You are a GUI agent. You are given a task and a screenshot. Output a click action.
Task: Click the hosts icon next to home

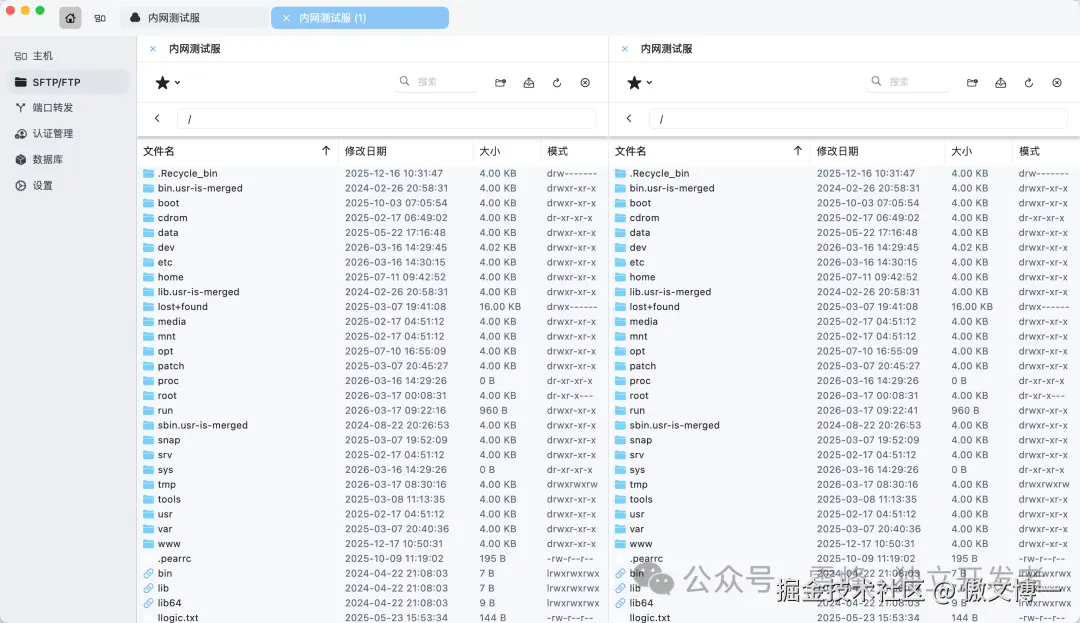coord(100,18)
